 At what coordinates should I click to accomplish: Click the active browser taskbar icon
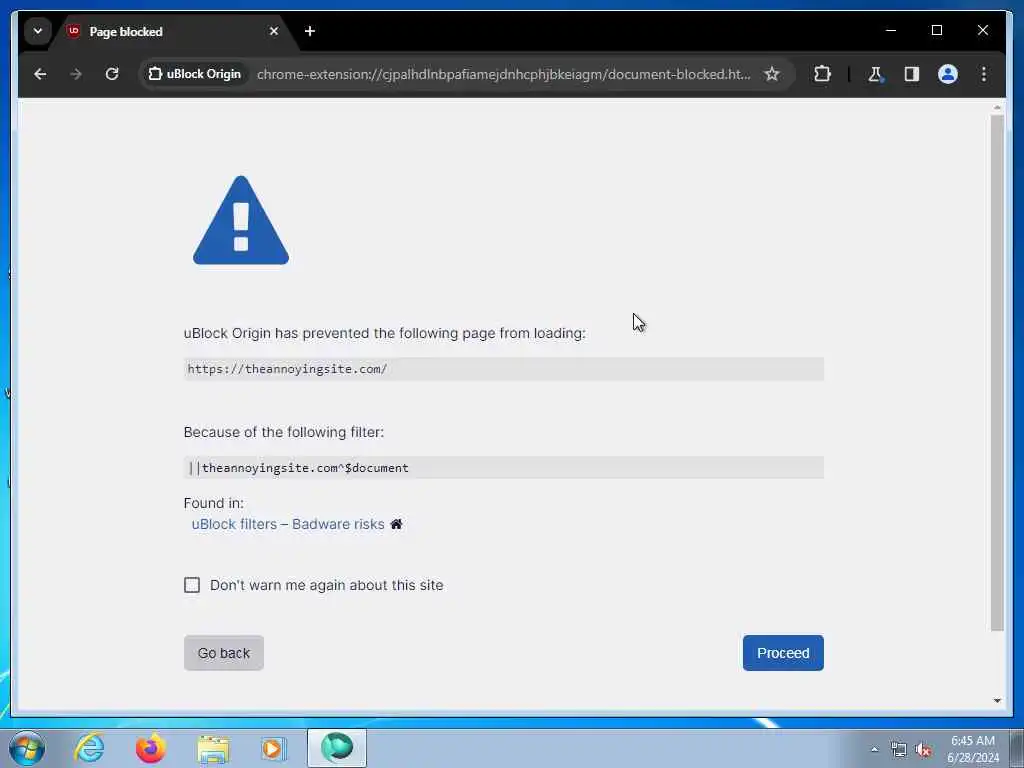(x=337, y=748)
